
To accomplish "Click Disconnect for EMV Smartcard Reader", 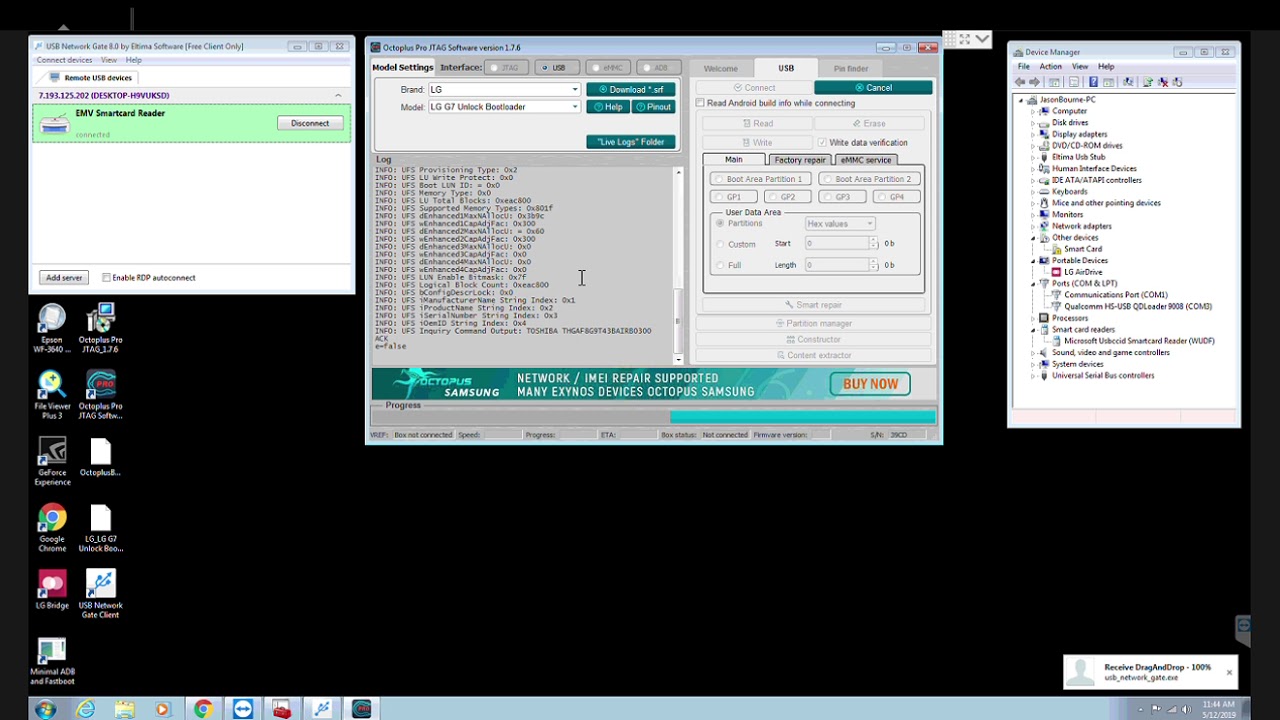I will click(x=310, y=123).
